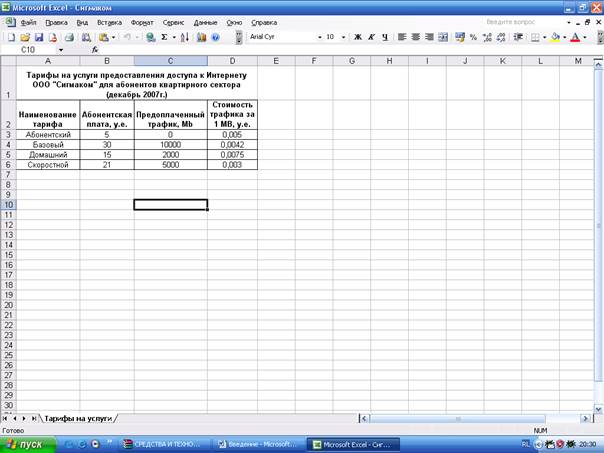Image resolution: width=604 pixels, height=453 pixels.
Task: Click the blue Help question mark icon
Action: (216, 37)
